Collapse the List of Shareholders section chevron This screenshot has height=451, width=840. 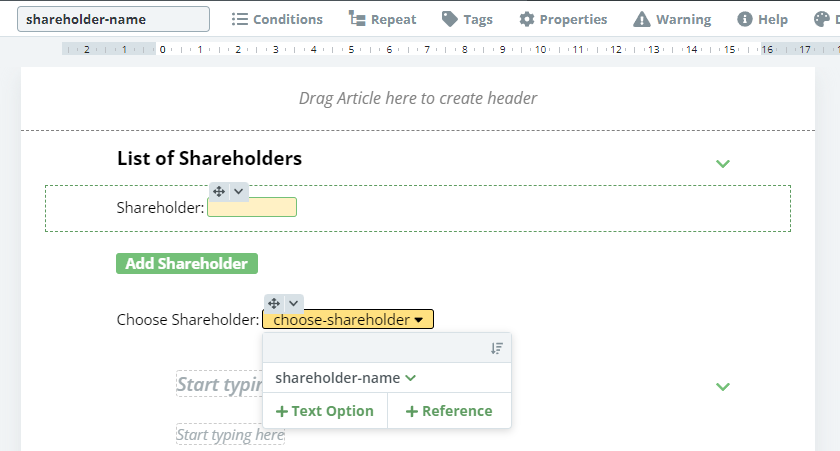click(x=723, y=163)
